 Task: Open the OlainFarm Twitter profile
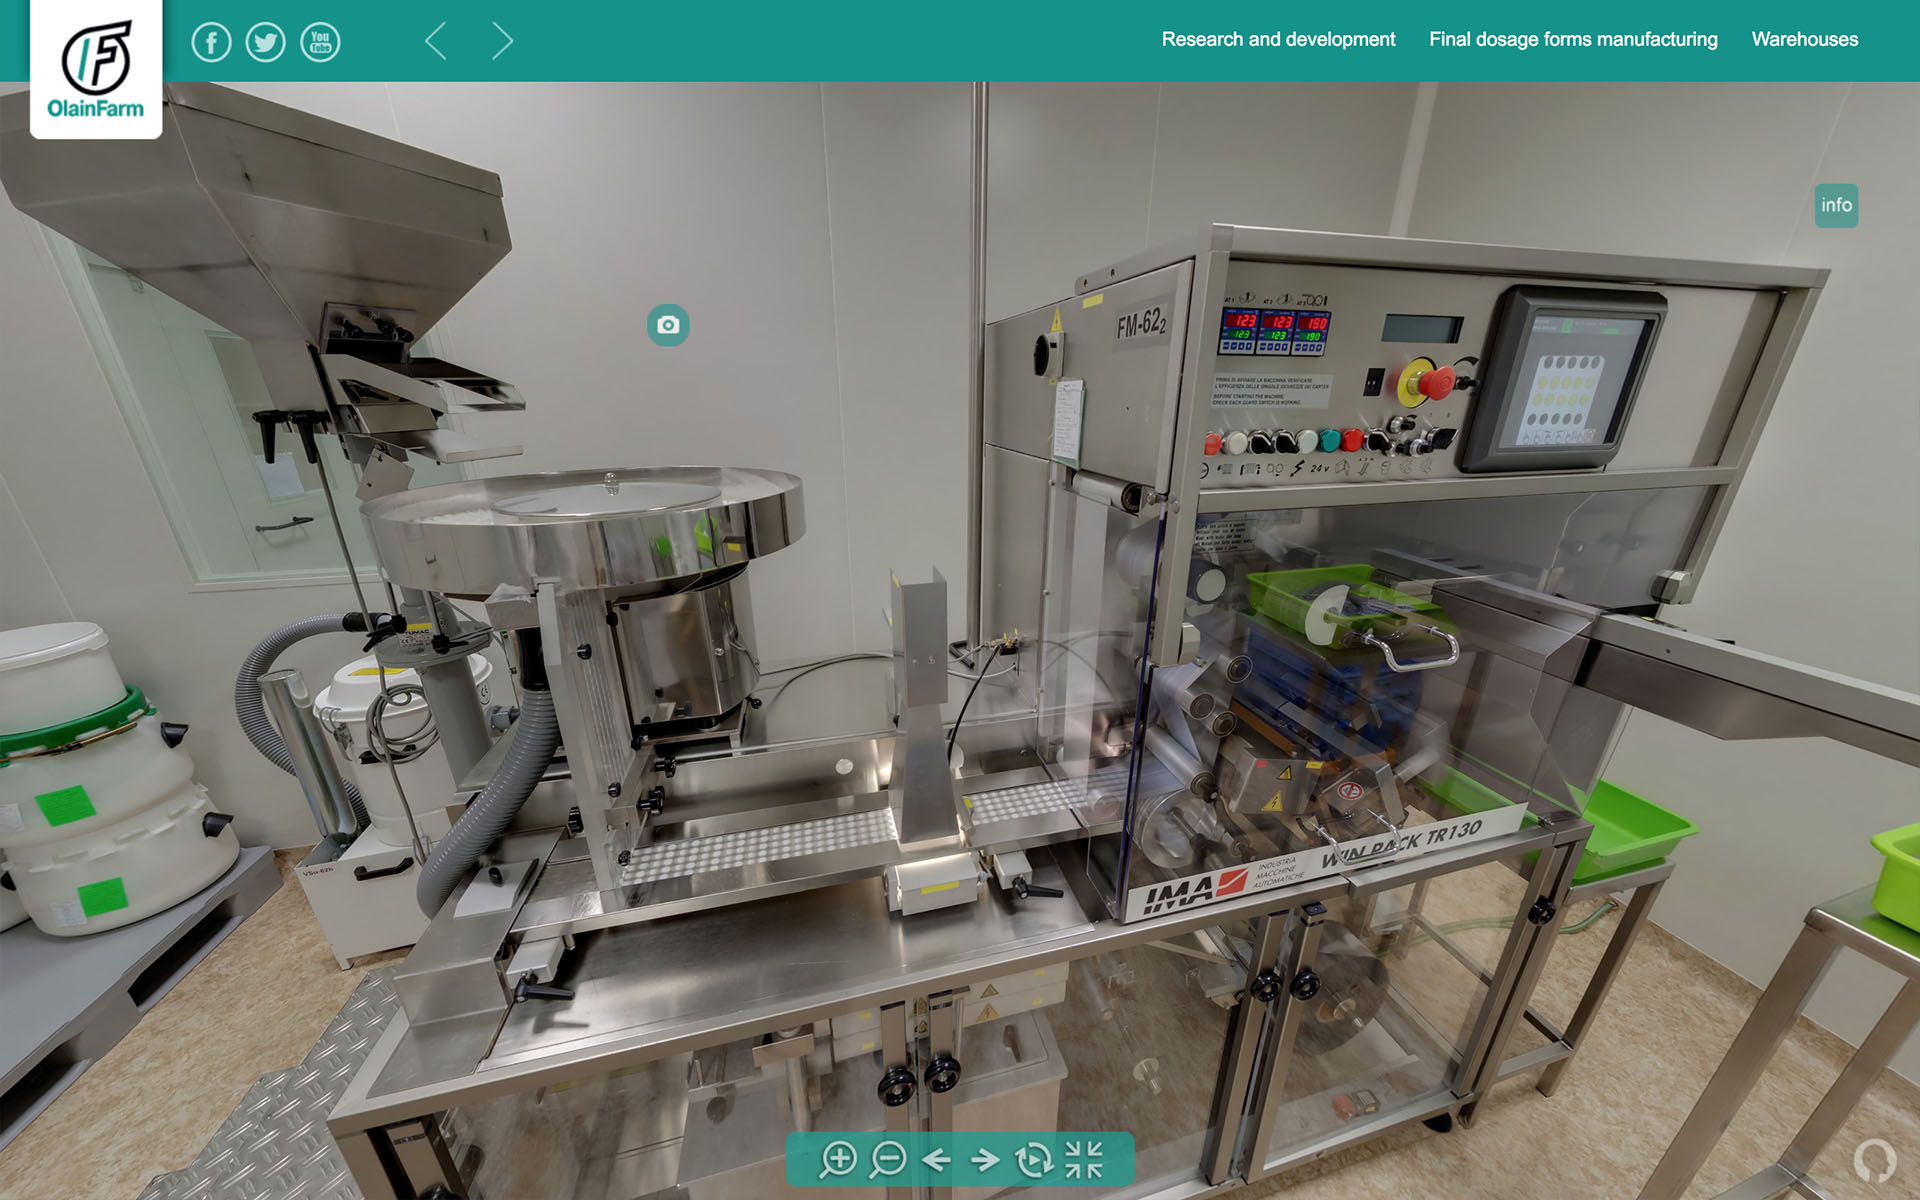[x=265, y=42]
